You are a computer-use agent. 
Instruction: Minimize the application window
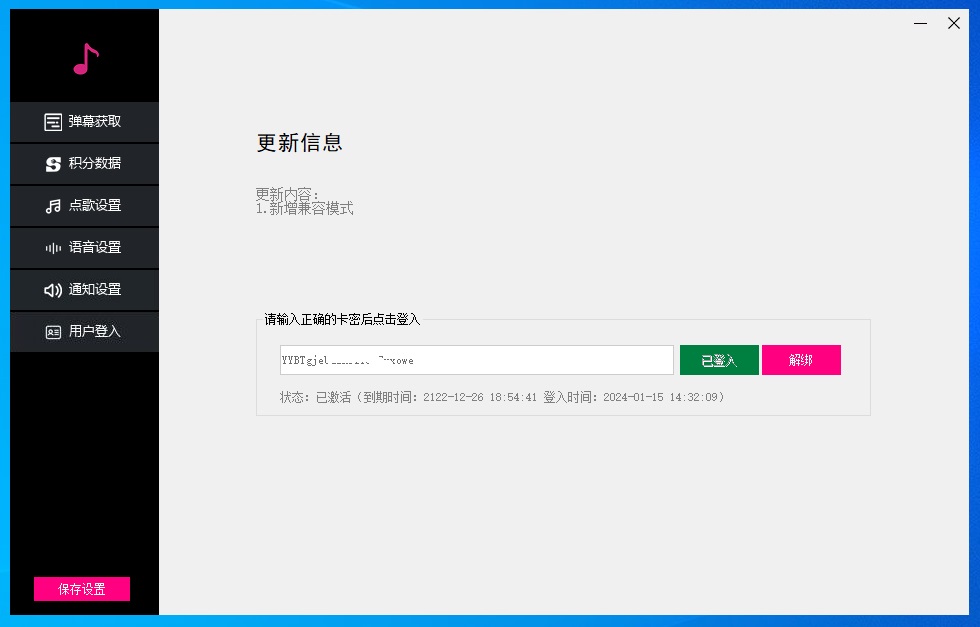pyautogui.click(x=920, y=23)
